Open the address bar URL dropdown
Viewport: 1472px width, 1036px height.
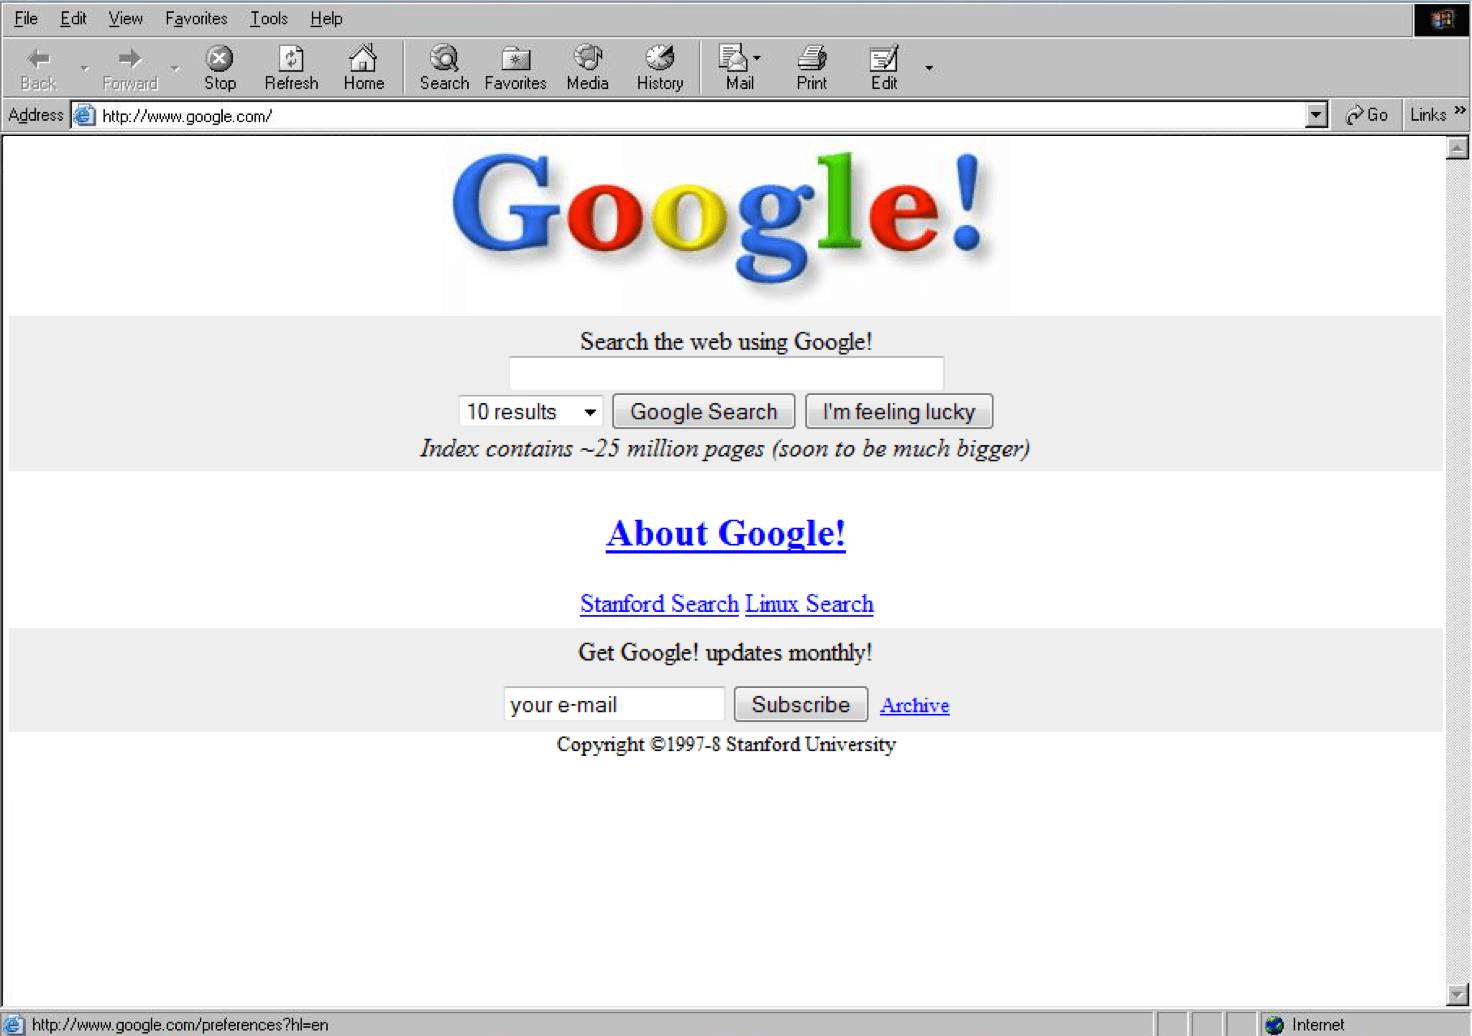pyautogui.click(x=1317, y=115)
